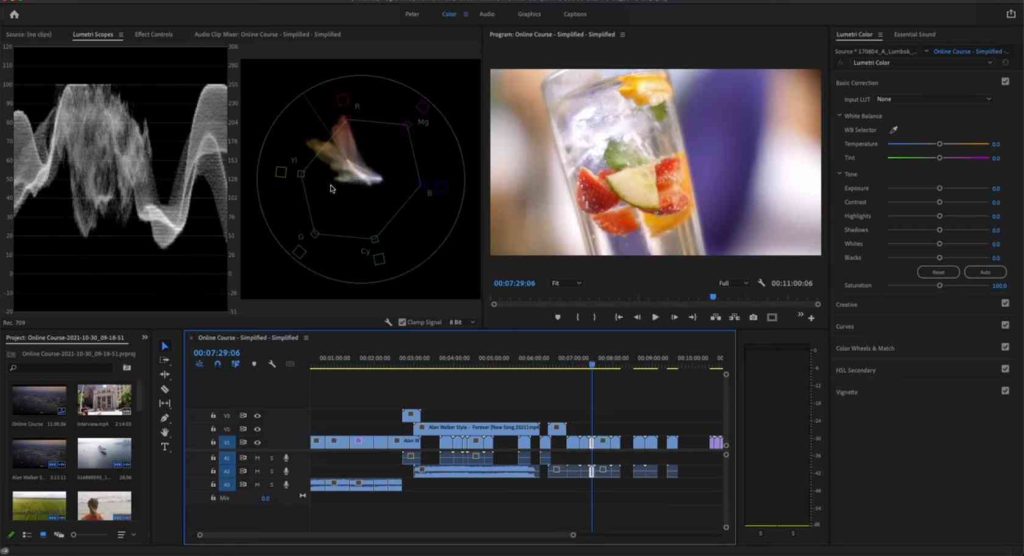Select the Selection tool arrow

coord(165,346)
